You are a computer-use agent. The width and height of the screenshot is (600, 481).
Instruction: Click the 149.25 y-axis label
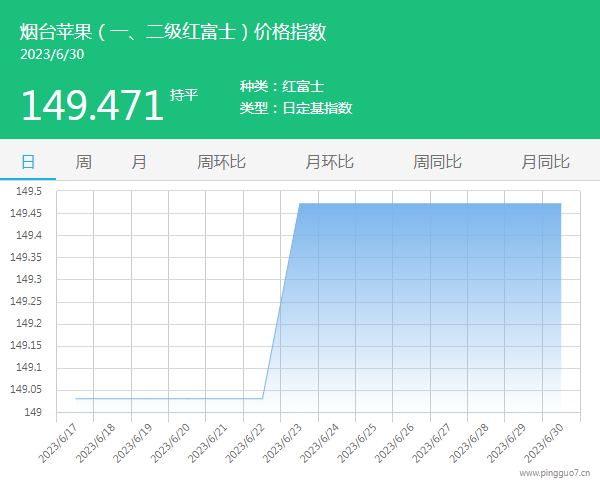[25, 301]
